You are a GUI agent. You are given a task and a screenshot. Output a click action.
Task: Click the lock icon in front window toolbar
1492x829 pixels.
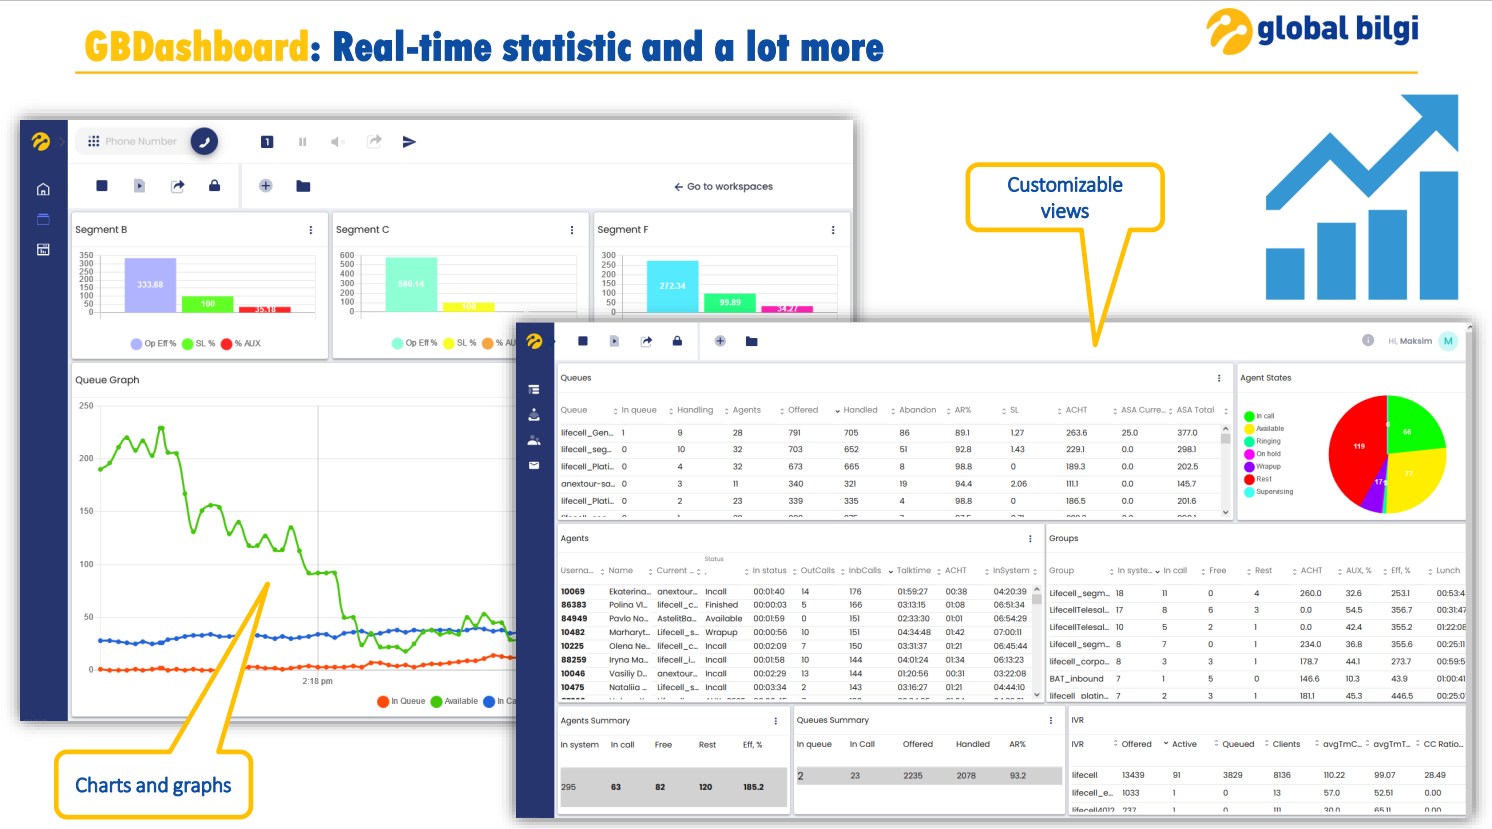pyautogui.click(x=677, y=341)
